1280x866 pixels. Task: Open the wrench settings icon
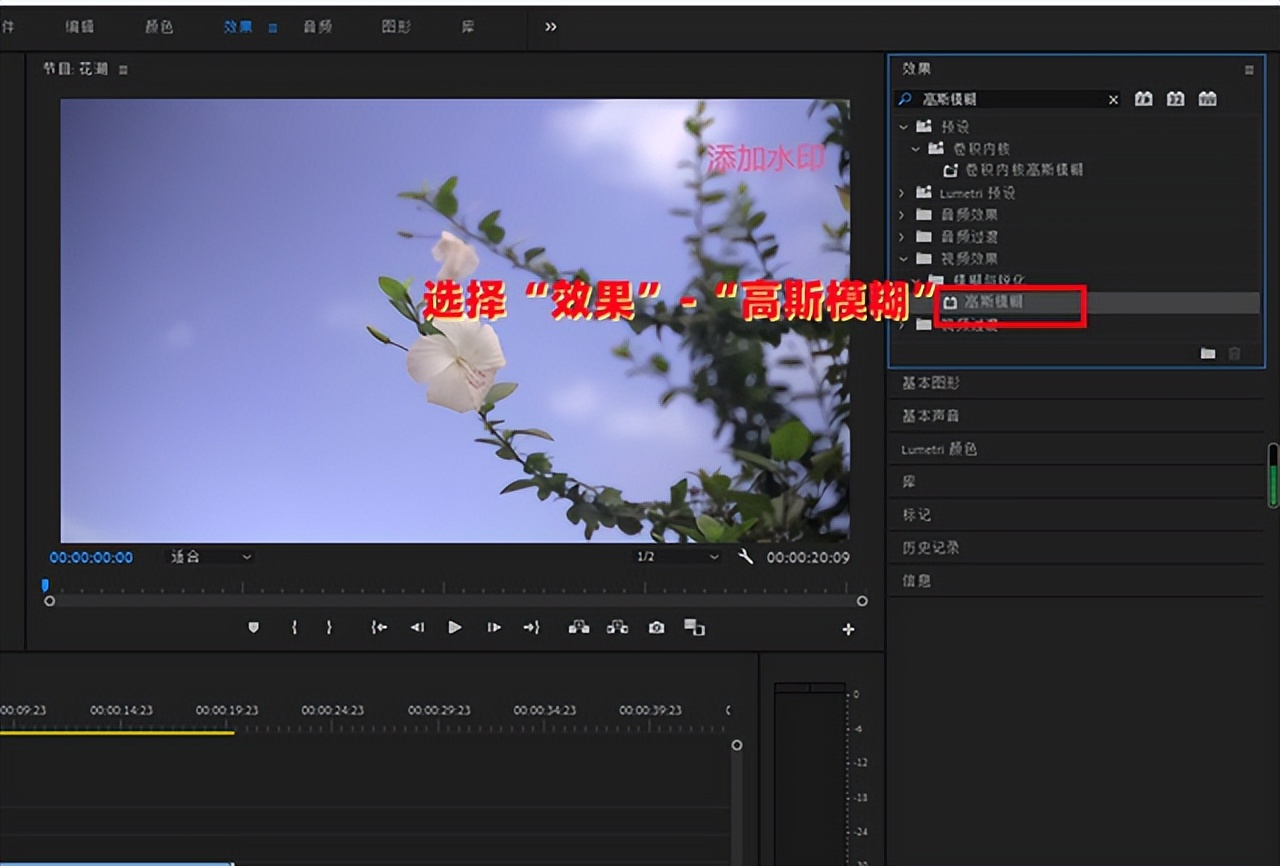pyautogui.click(x=745, y=556)
